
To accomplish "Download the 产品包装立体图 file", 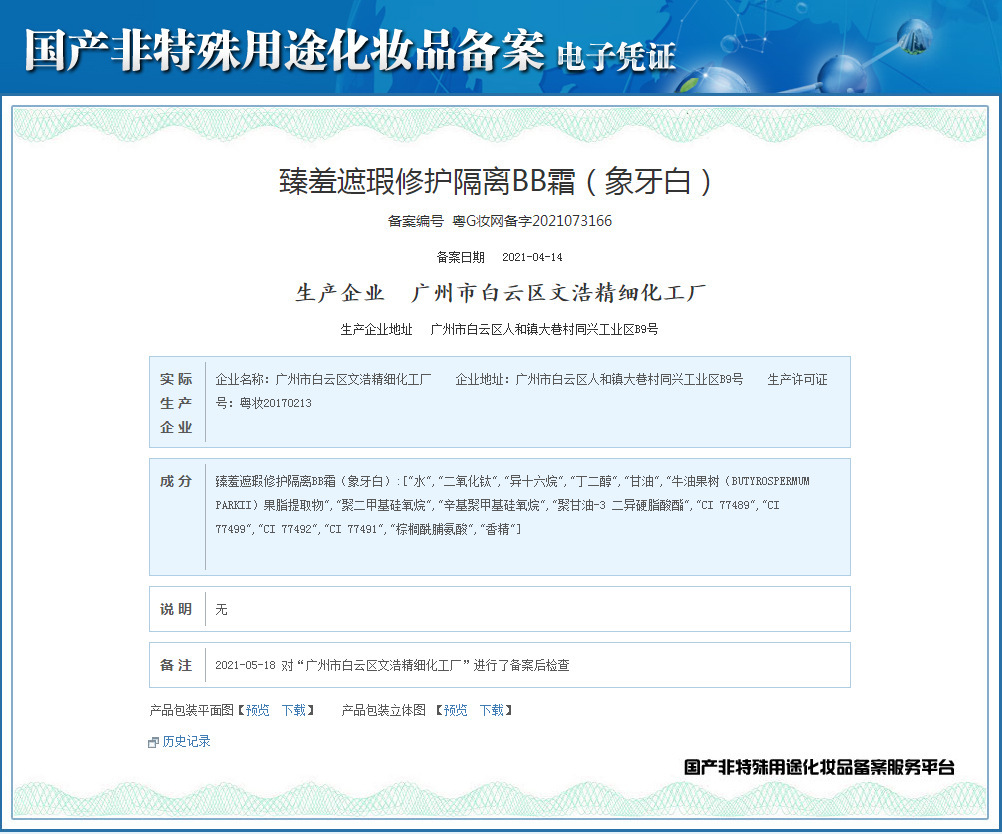I will (x=492, y=710).
